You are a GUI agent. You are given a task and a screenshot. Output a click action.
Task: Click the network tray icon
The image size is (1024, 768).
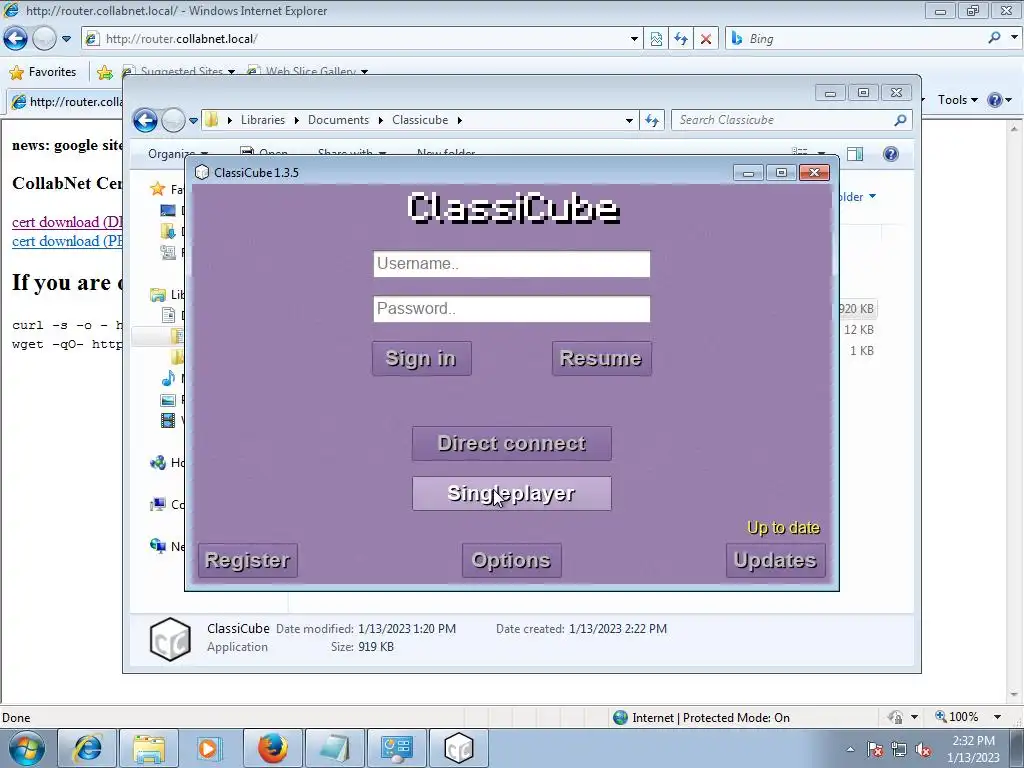899,749
